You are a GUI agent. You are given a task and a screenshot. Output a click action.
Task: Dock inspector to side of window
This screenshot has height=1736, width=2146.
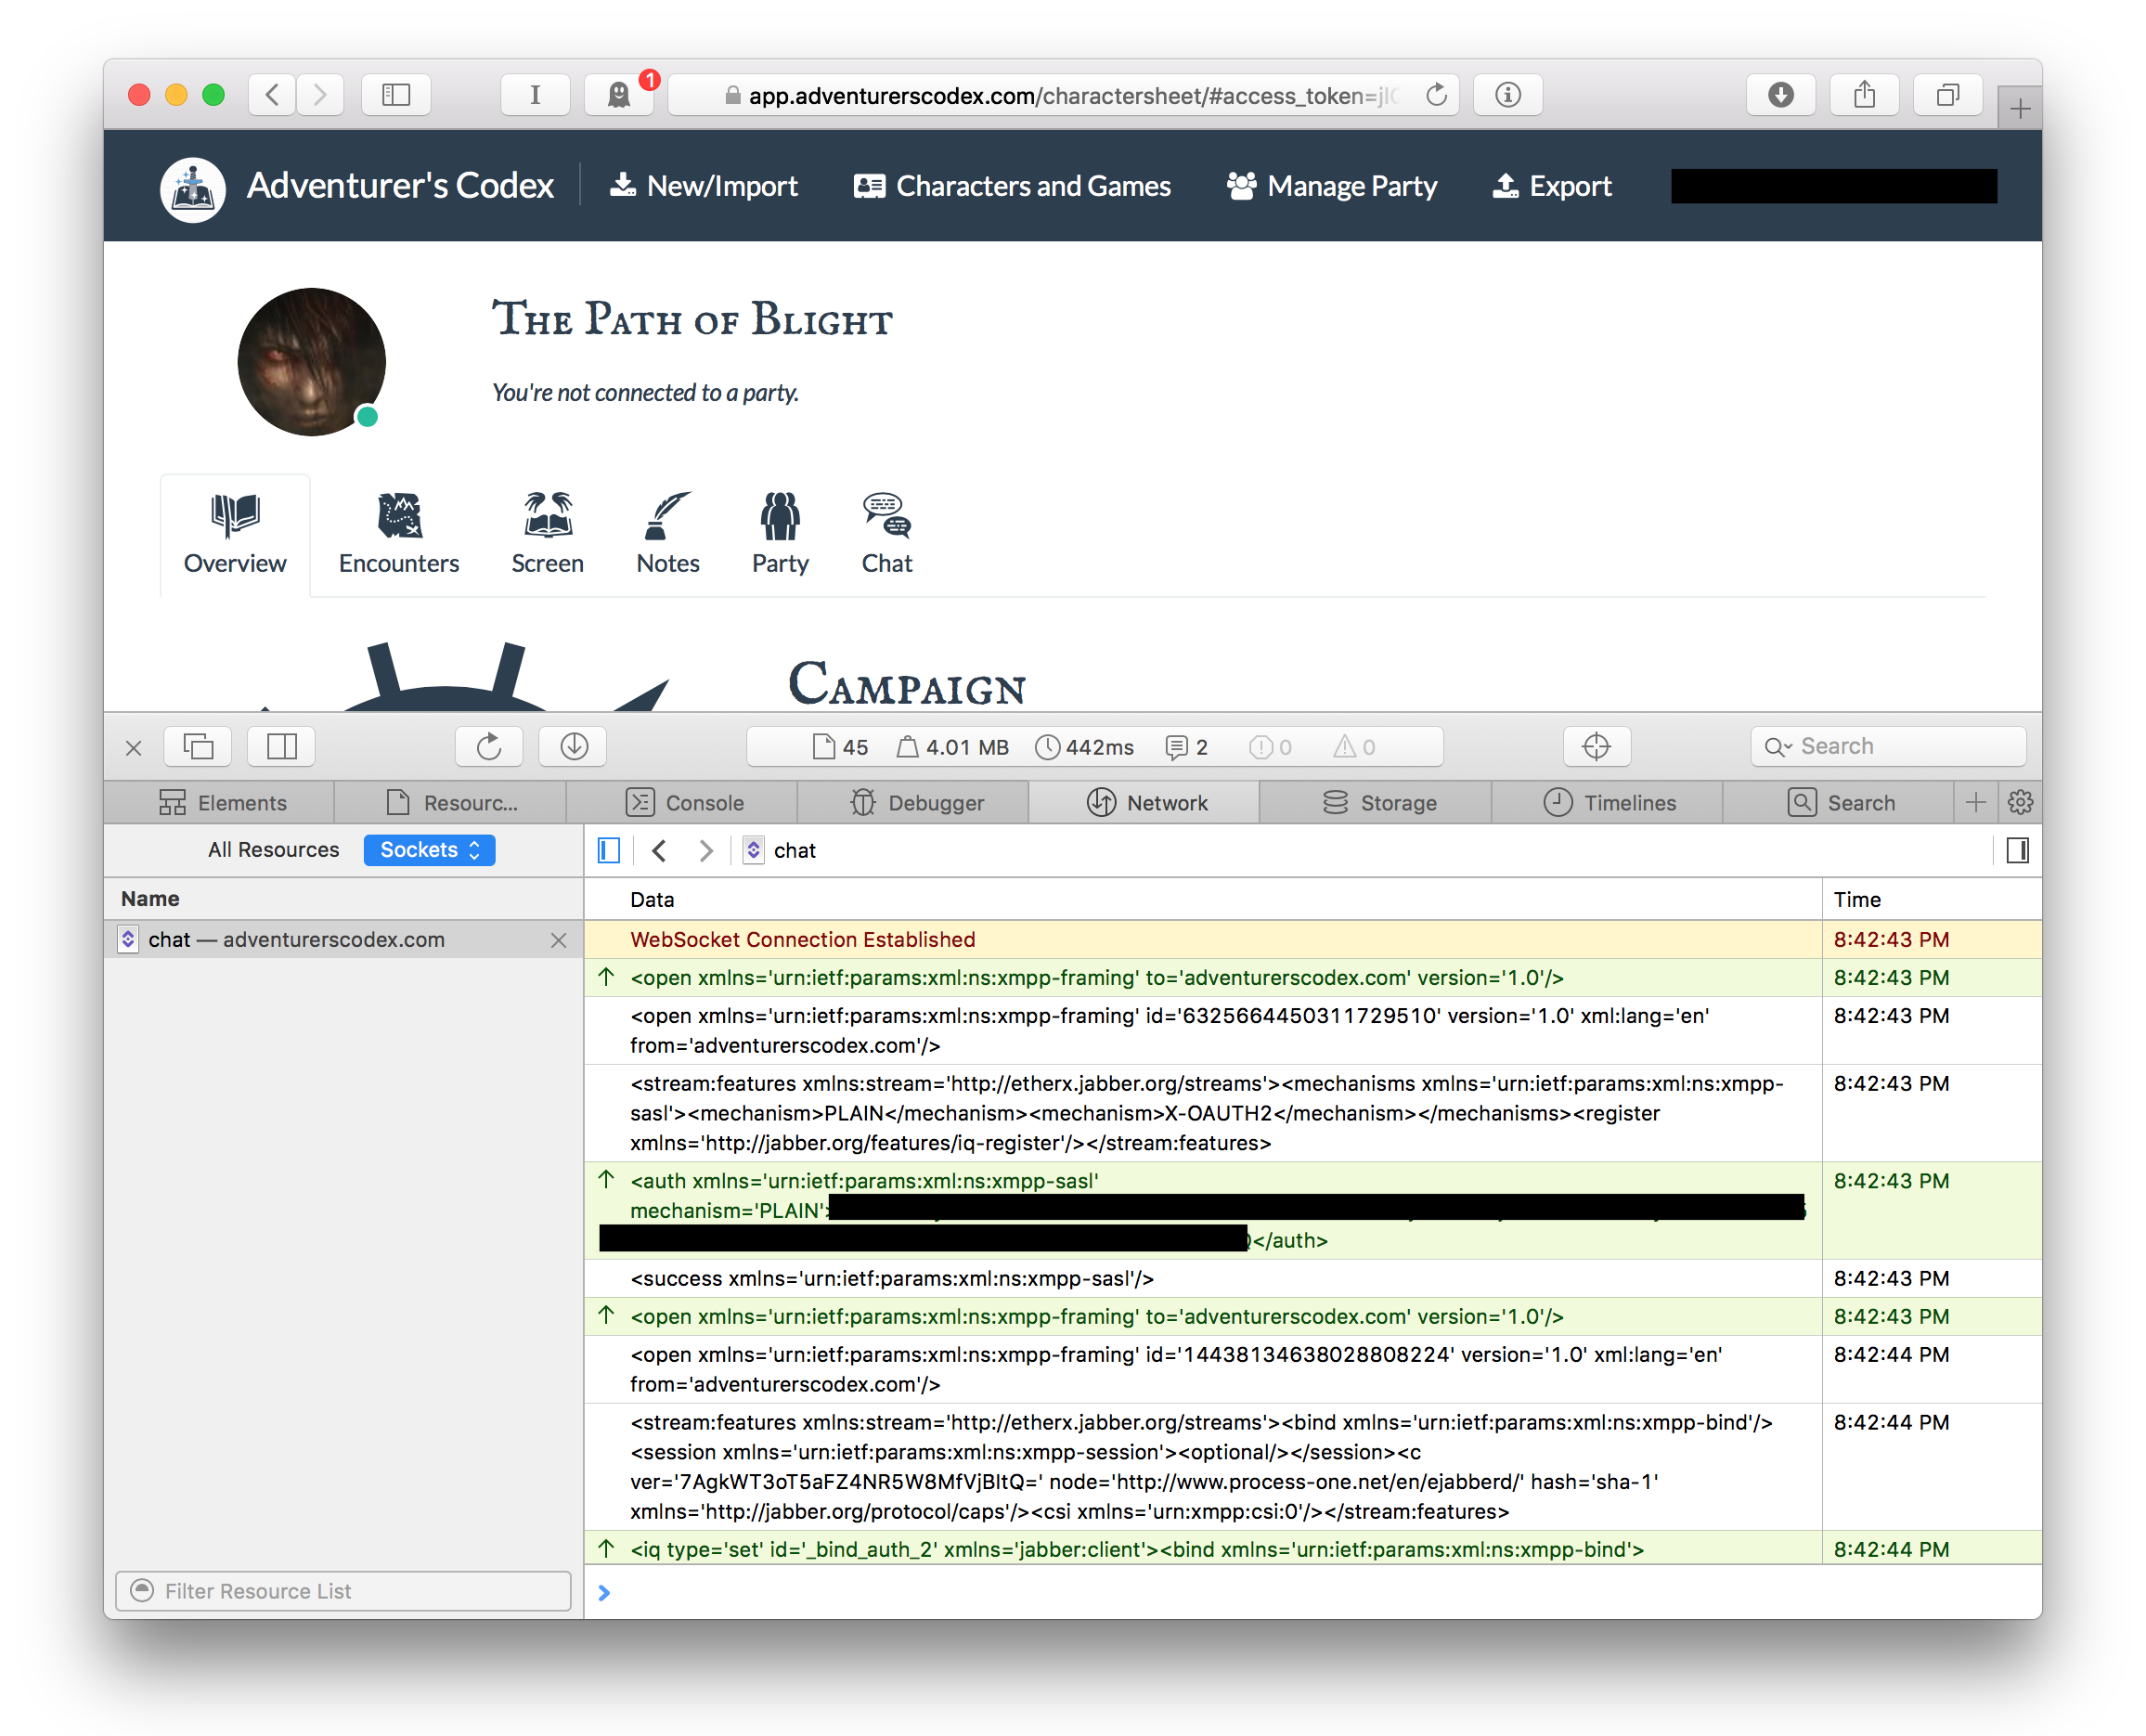[x=281, y=746]
